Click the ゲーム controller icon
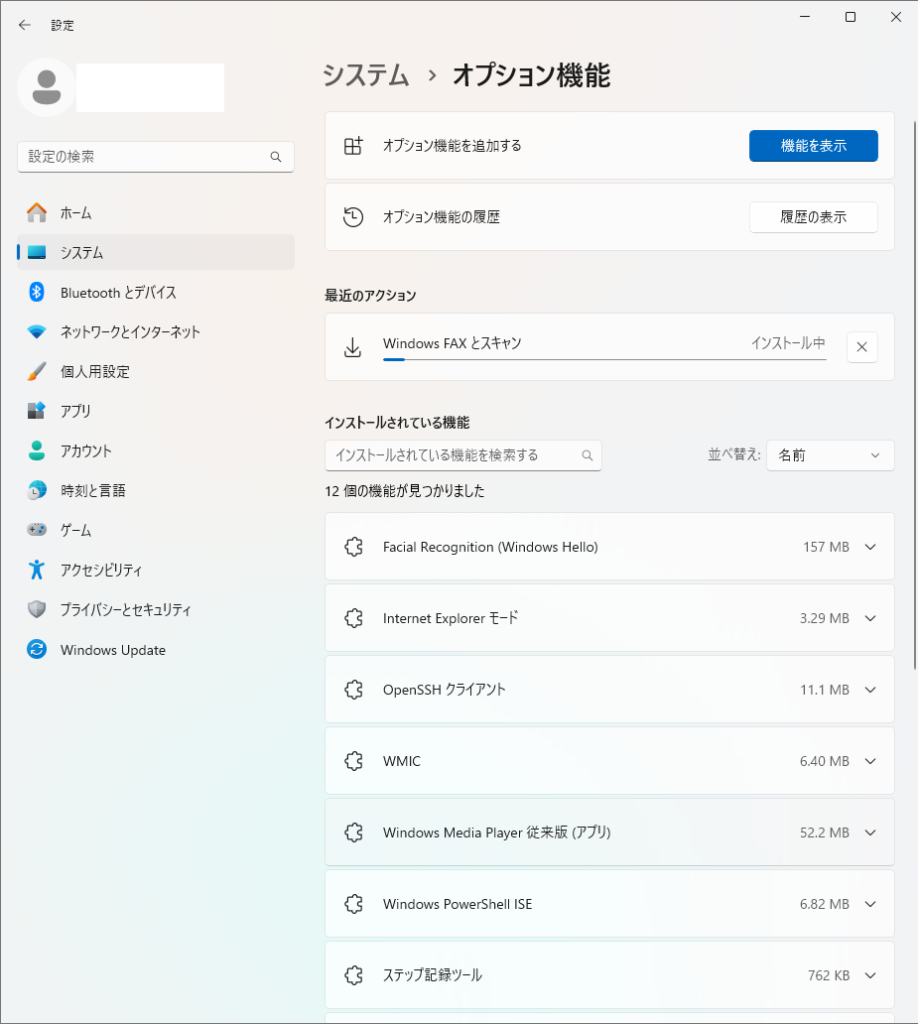This screenshot has height=1024, width=918. [37, 530]
